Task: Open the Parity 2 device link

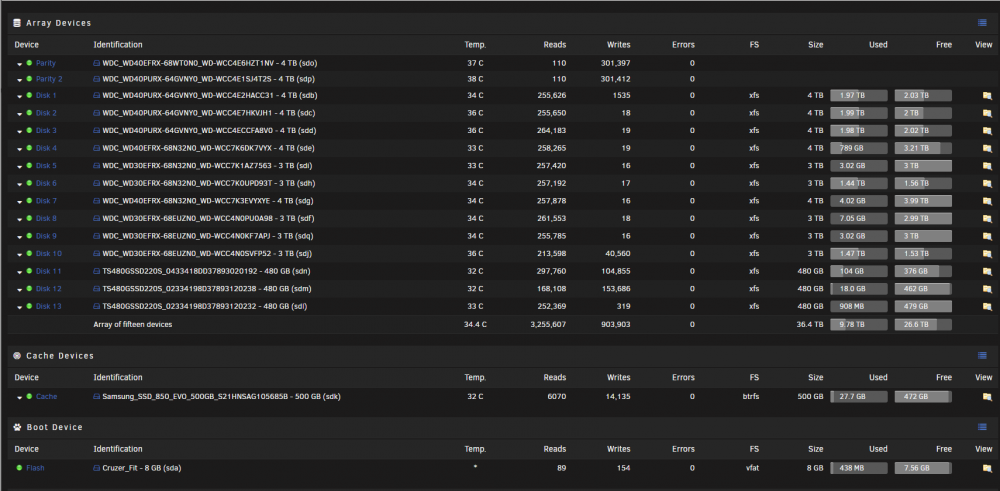Action: (x=49, y=79)
